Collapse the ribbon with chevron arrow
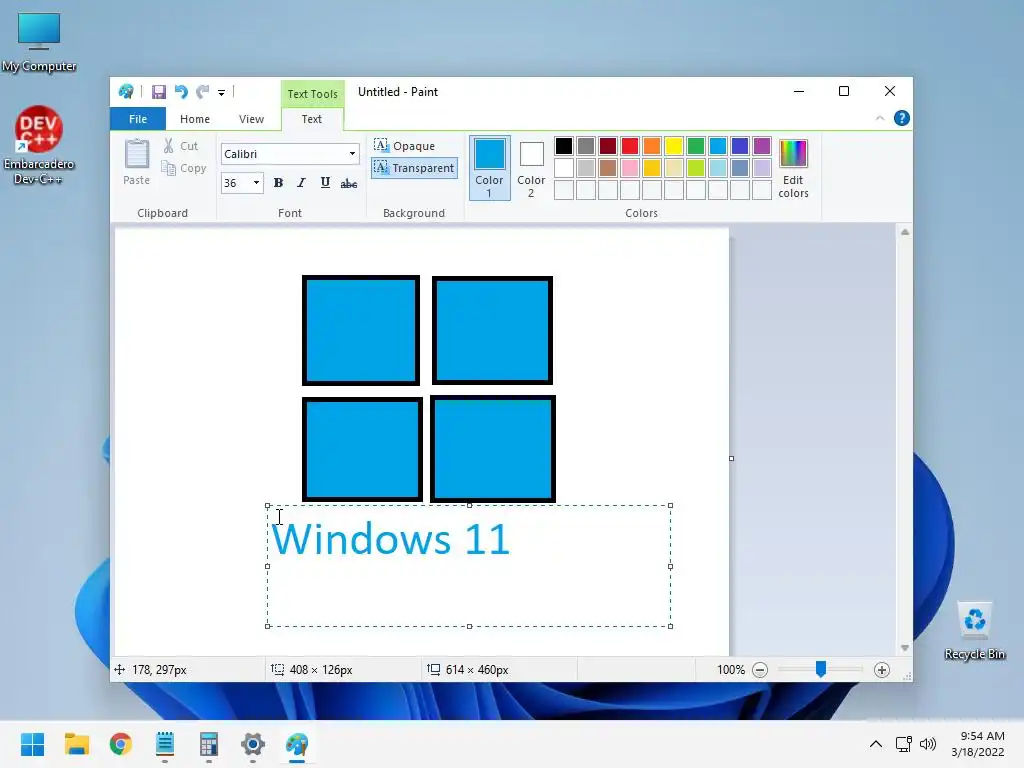The width and height of the screenshot is (1024, 768). [880, 118]
